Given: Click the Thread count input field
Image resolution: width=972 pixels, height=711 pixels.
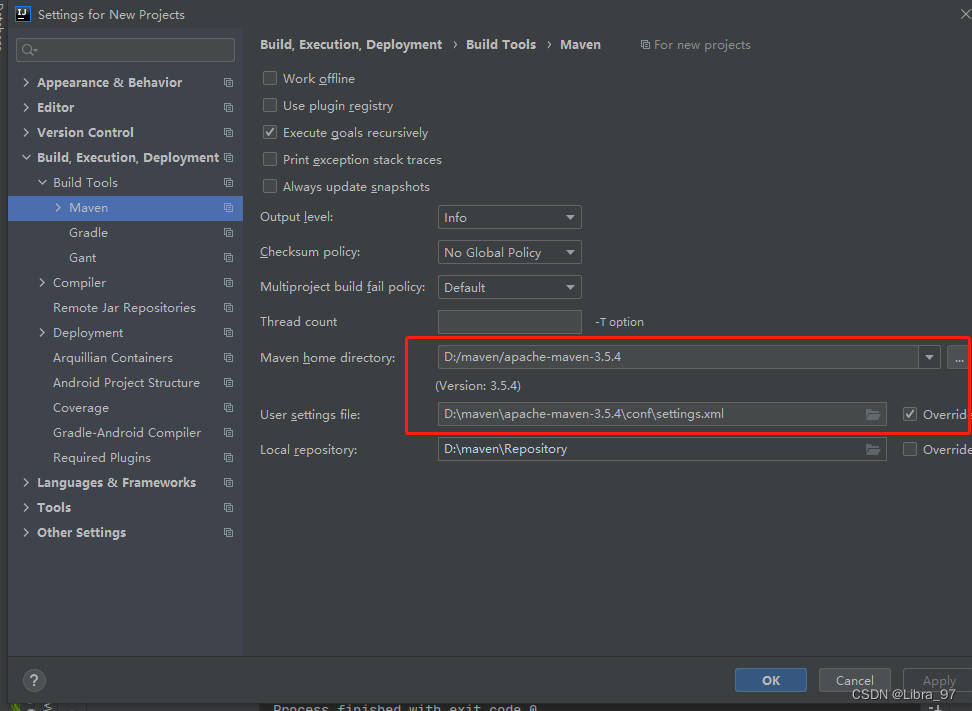Looking at the screenshot, I should [x=510, y=322].
